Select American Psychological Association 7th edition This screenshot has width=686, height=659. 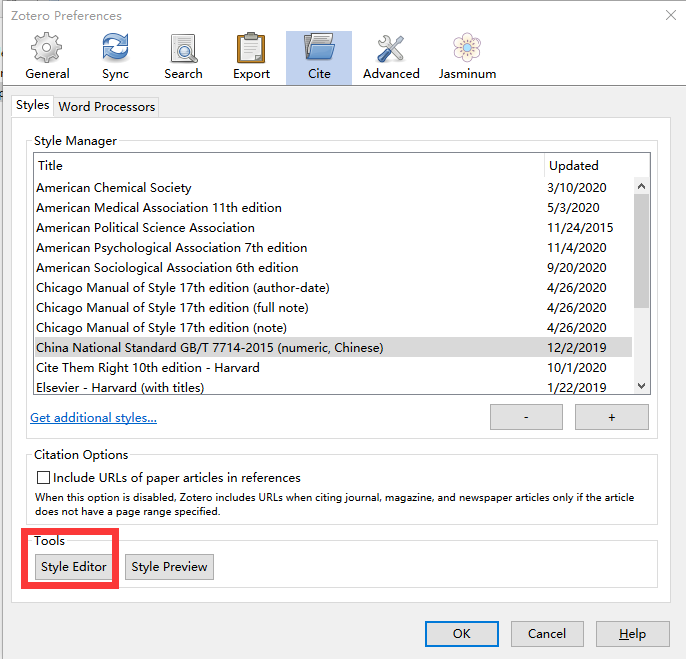(x=333, y=248)
